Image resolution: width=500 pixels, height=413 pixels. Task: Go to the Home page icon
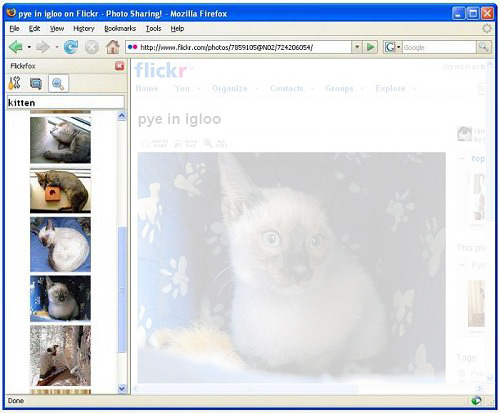click(113, 47)
